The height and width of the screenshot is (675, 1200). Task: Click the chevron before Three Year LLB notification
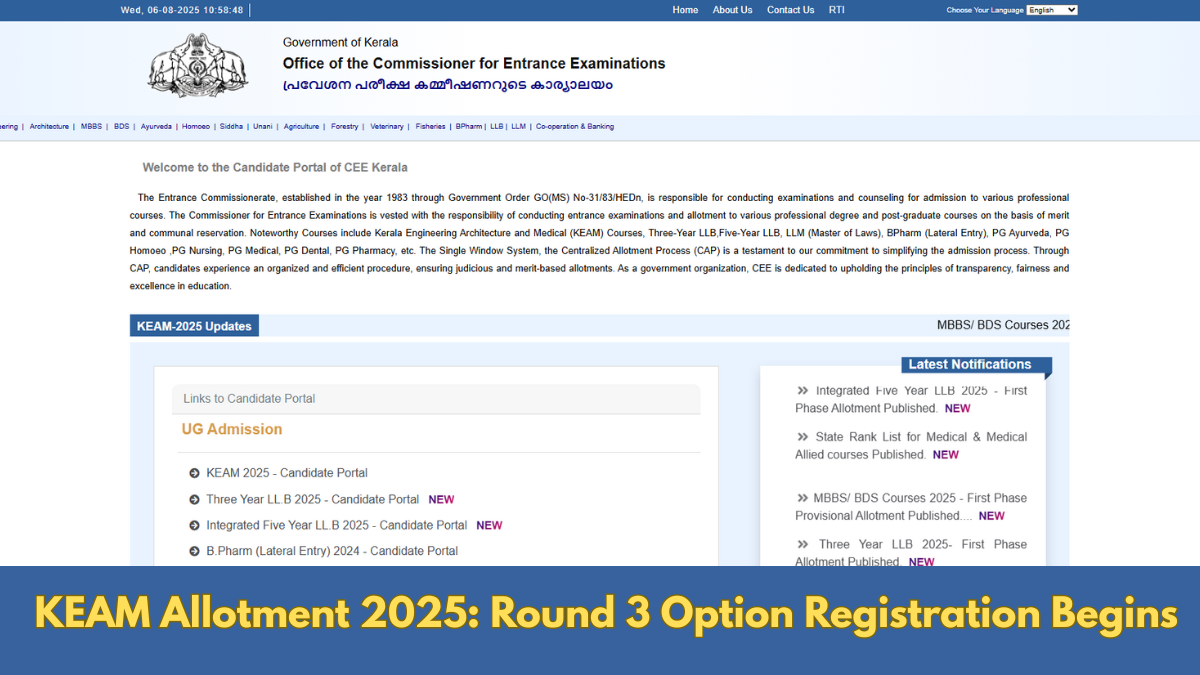pos(803,545)
